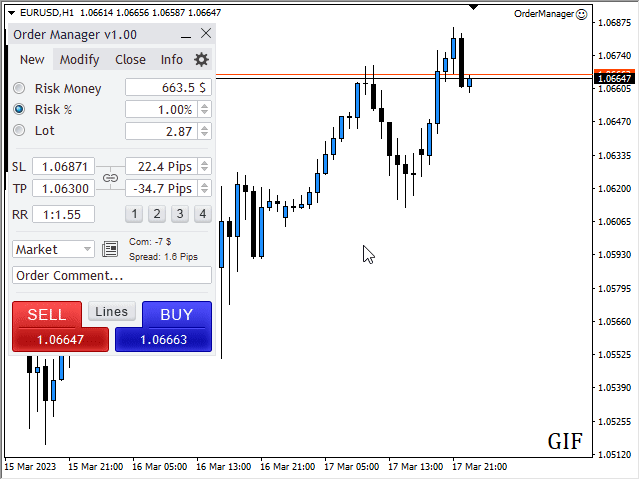Select the Lot radio button

tap(19, 131)
